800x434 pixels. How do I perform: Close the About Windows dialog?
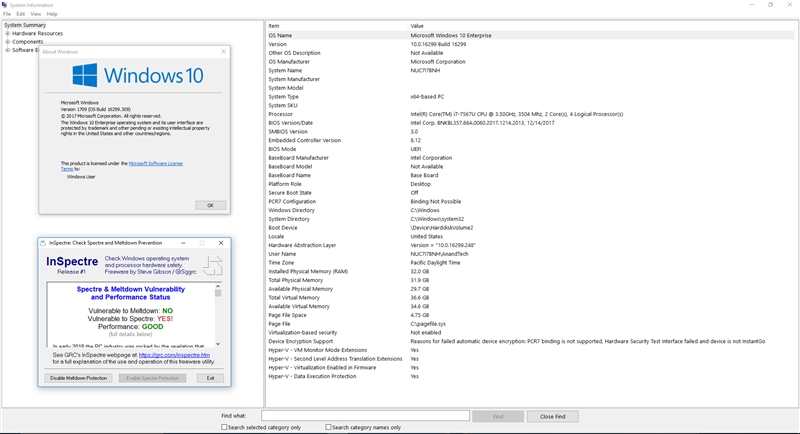[x=223, y=52]
